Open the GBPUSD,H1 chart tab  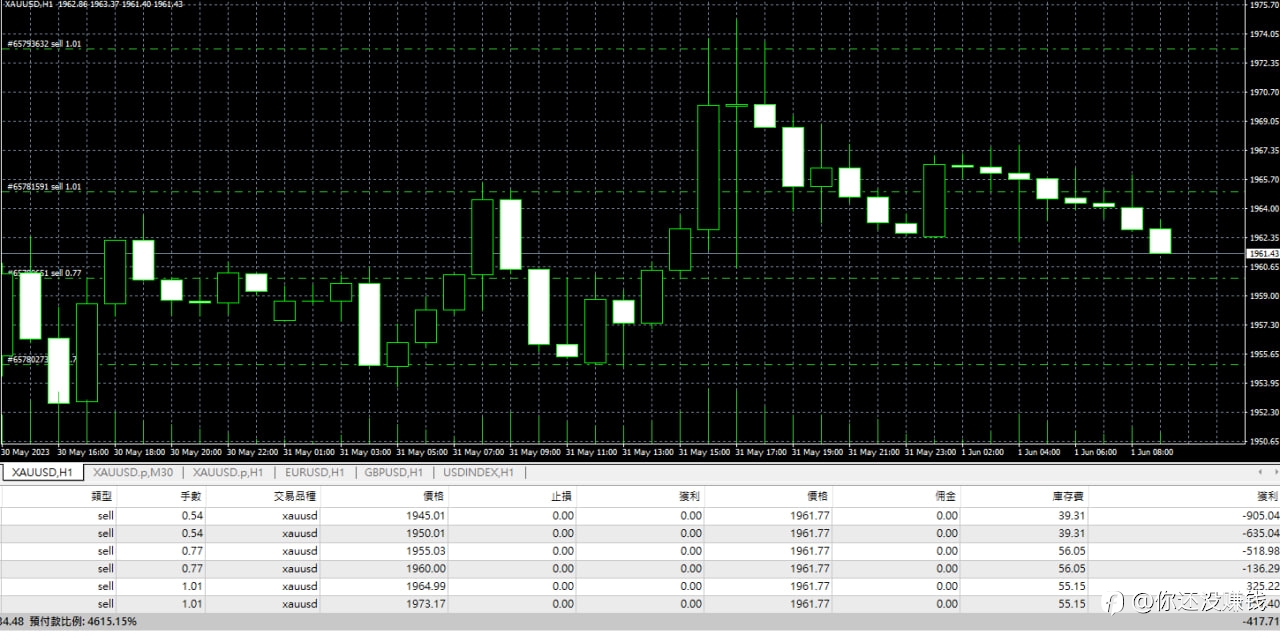[393, 472]
